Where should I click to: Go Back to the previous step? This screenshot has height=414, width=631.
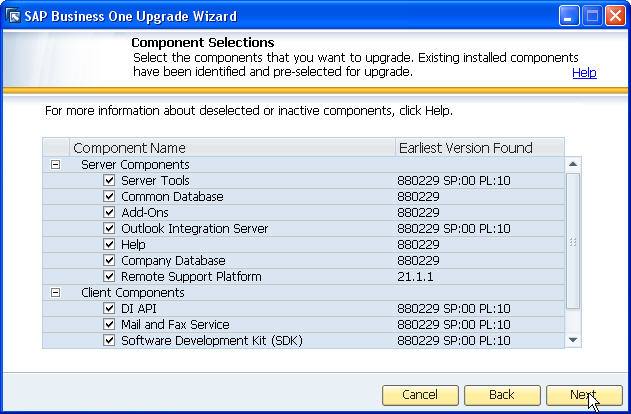click(x=502, y=395)
